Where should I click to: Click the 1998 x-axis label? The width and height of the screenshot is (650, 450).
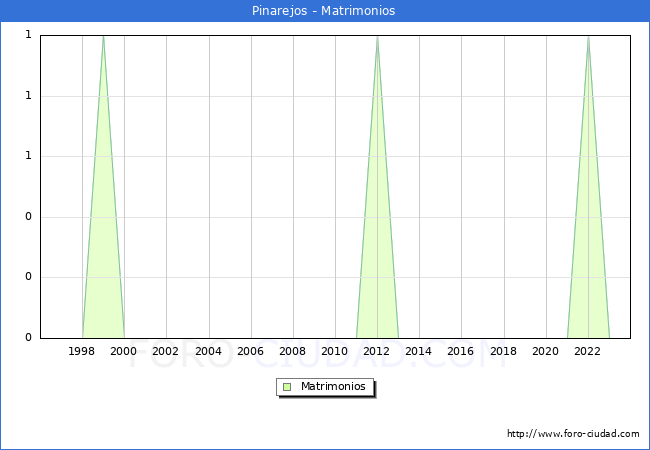tap(81, 351)
